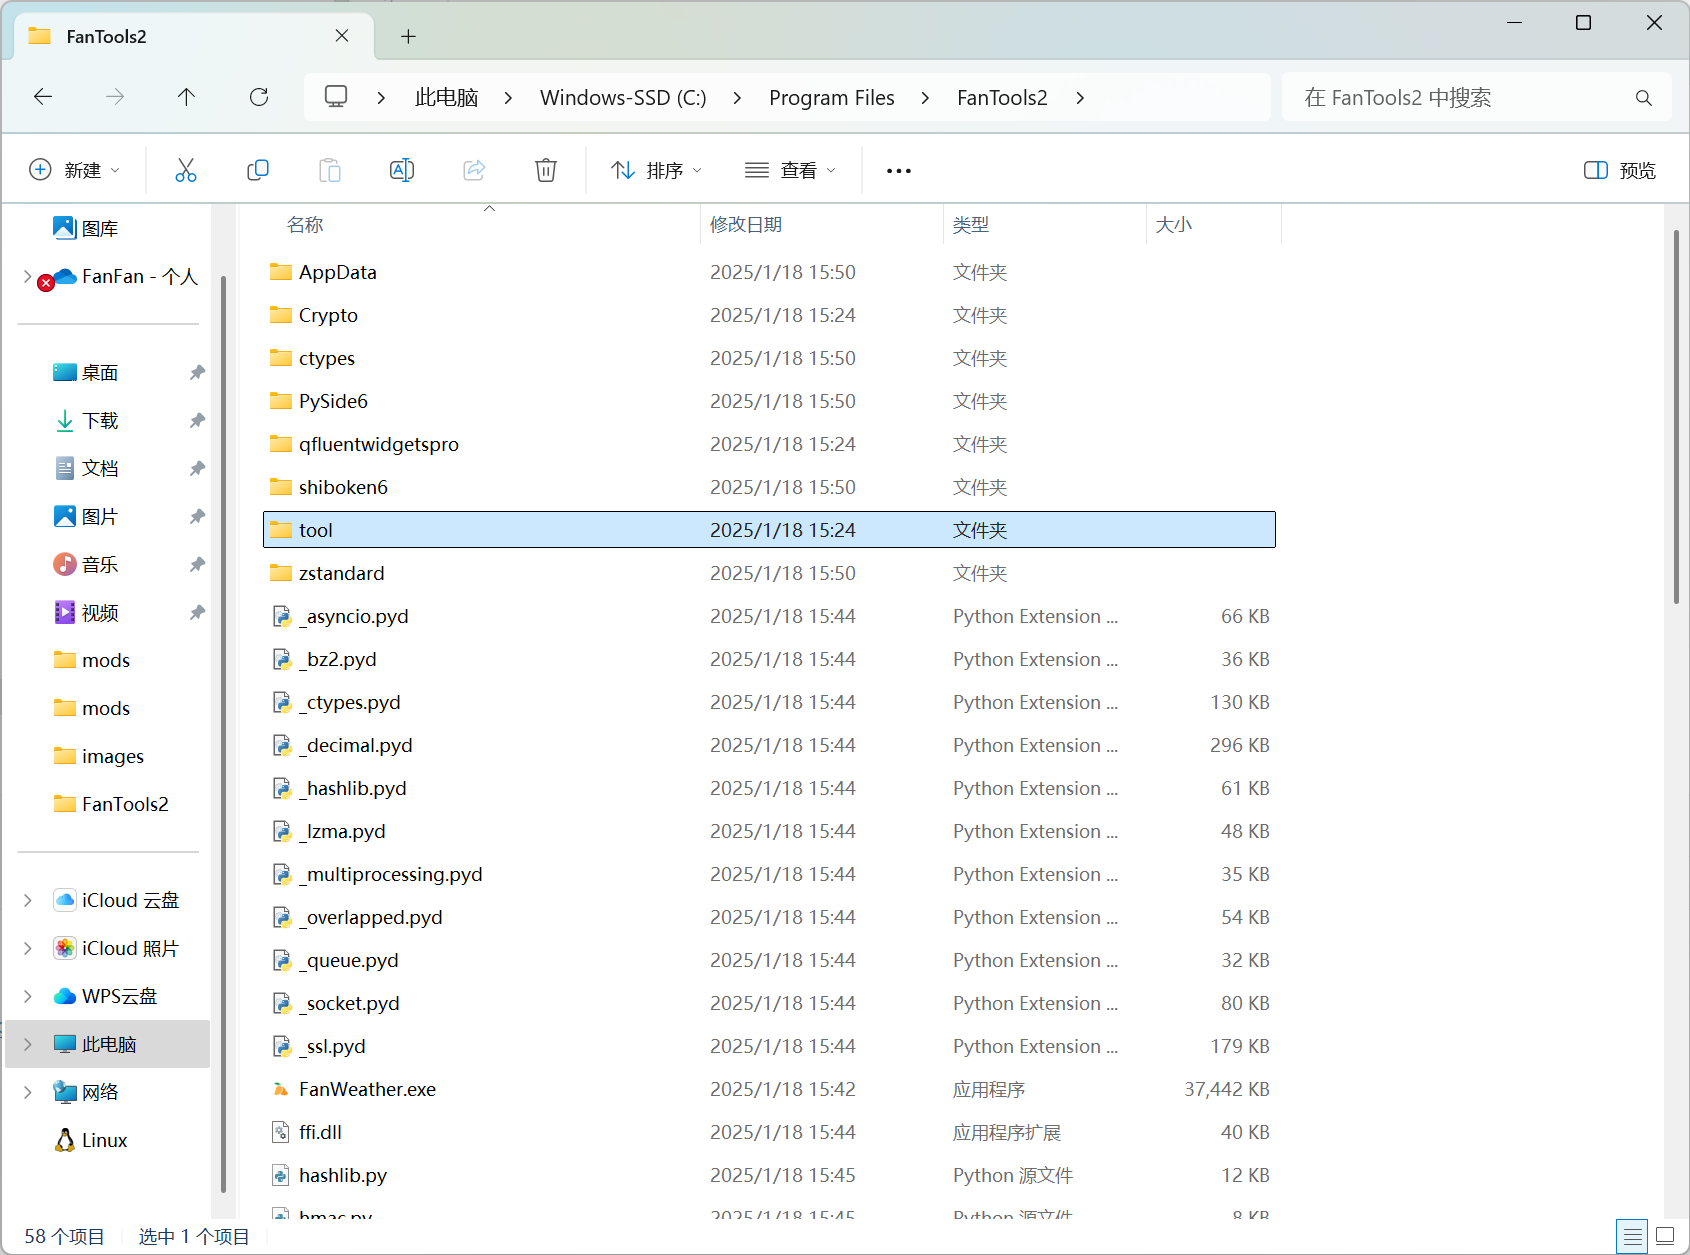
Task: Click the Delete trash can icon
Action: pyautogui.click(x=546, y=170)
